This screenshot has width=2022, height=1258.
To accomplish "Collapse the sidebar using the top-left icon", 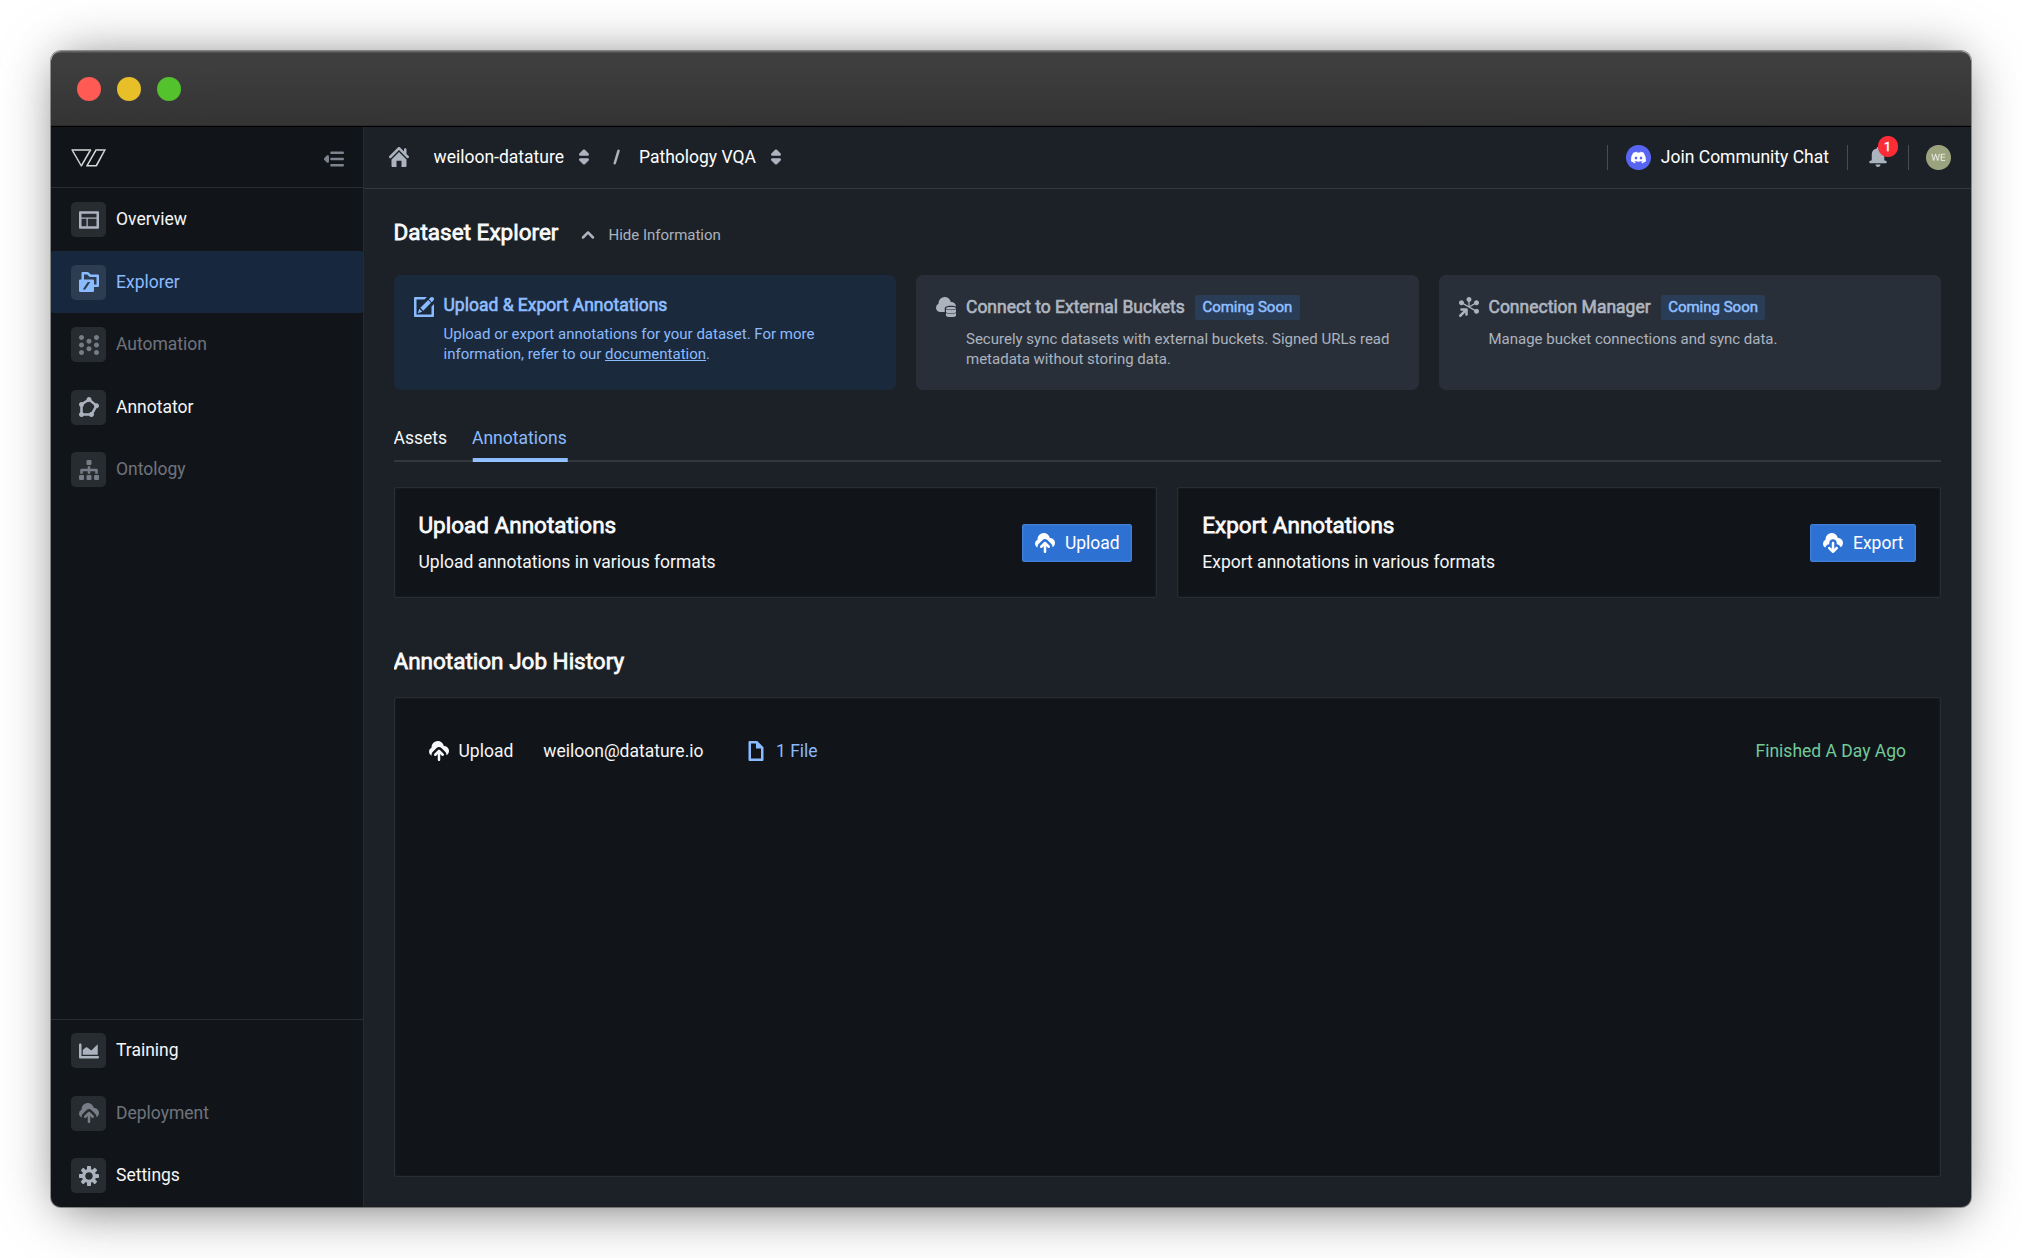I will (x=334, y=157).
